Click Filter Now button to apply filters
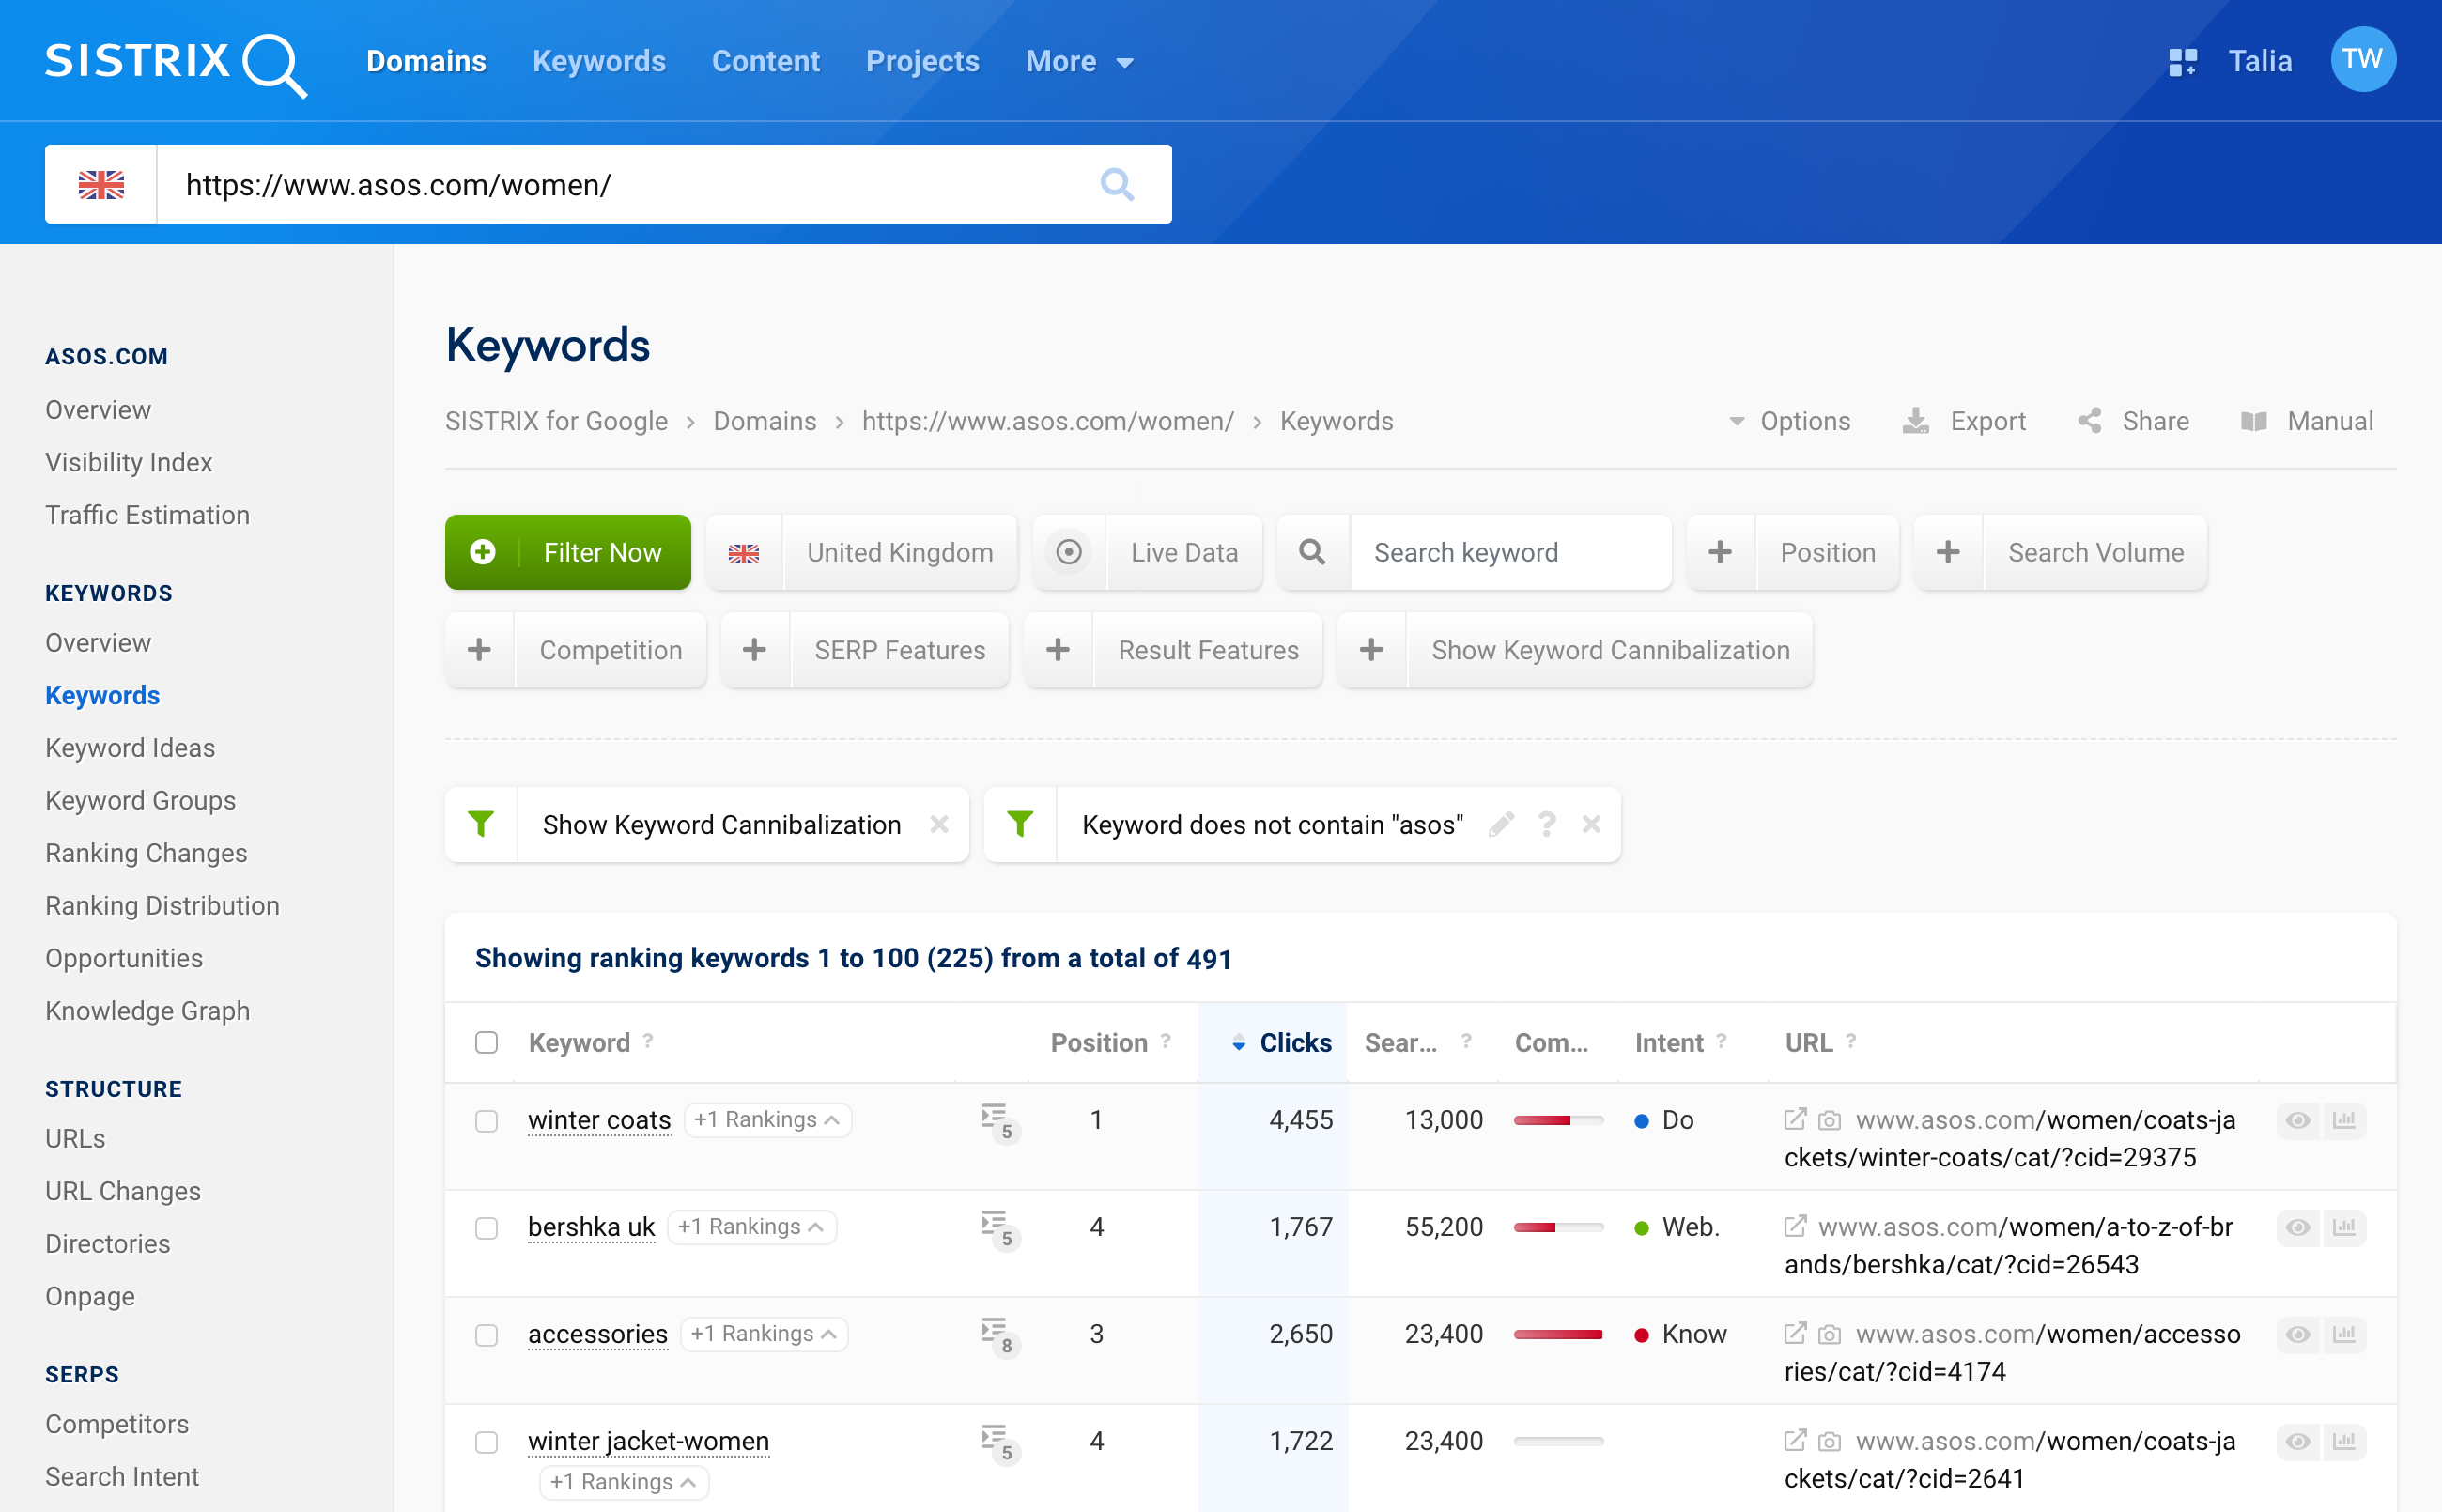 (x=565, y=551)
